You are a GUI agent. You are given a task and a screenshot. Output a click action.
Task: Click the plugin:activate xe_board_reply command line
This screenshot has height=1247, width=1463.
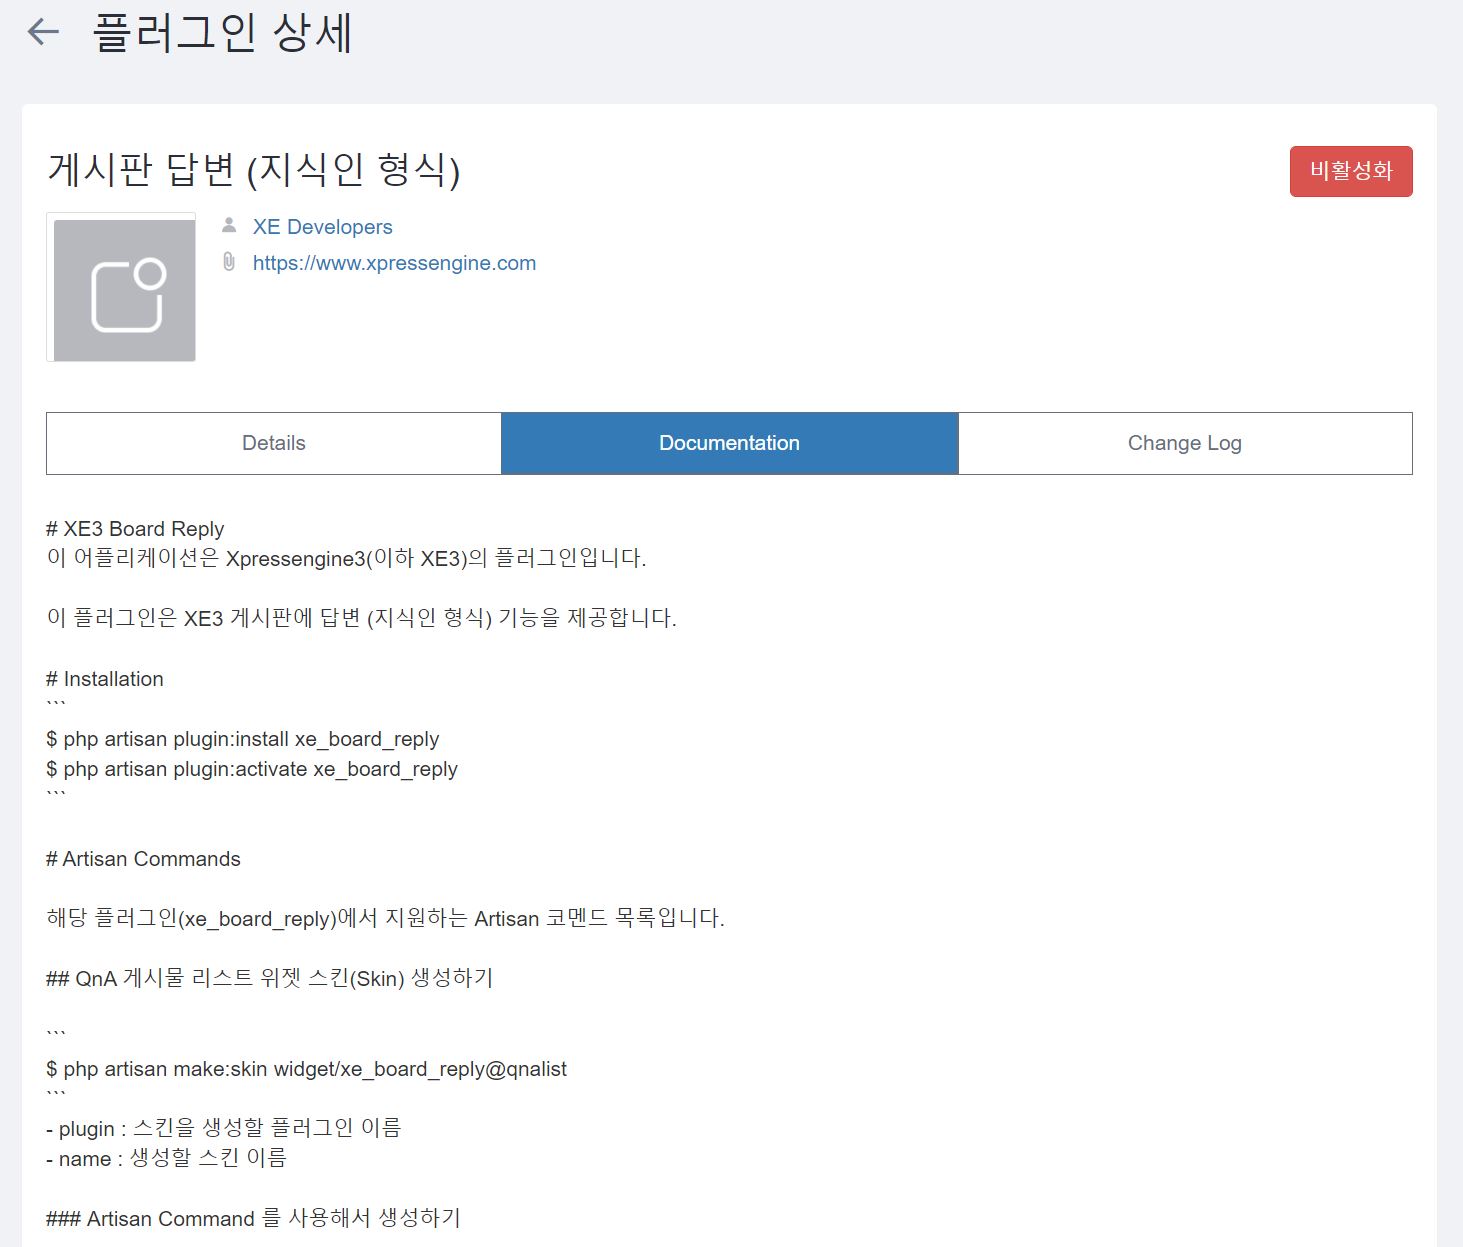252,769
